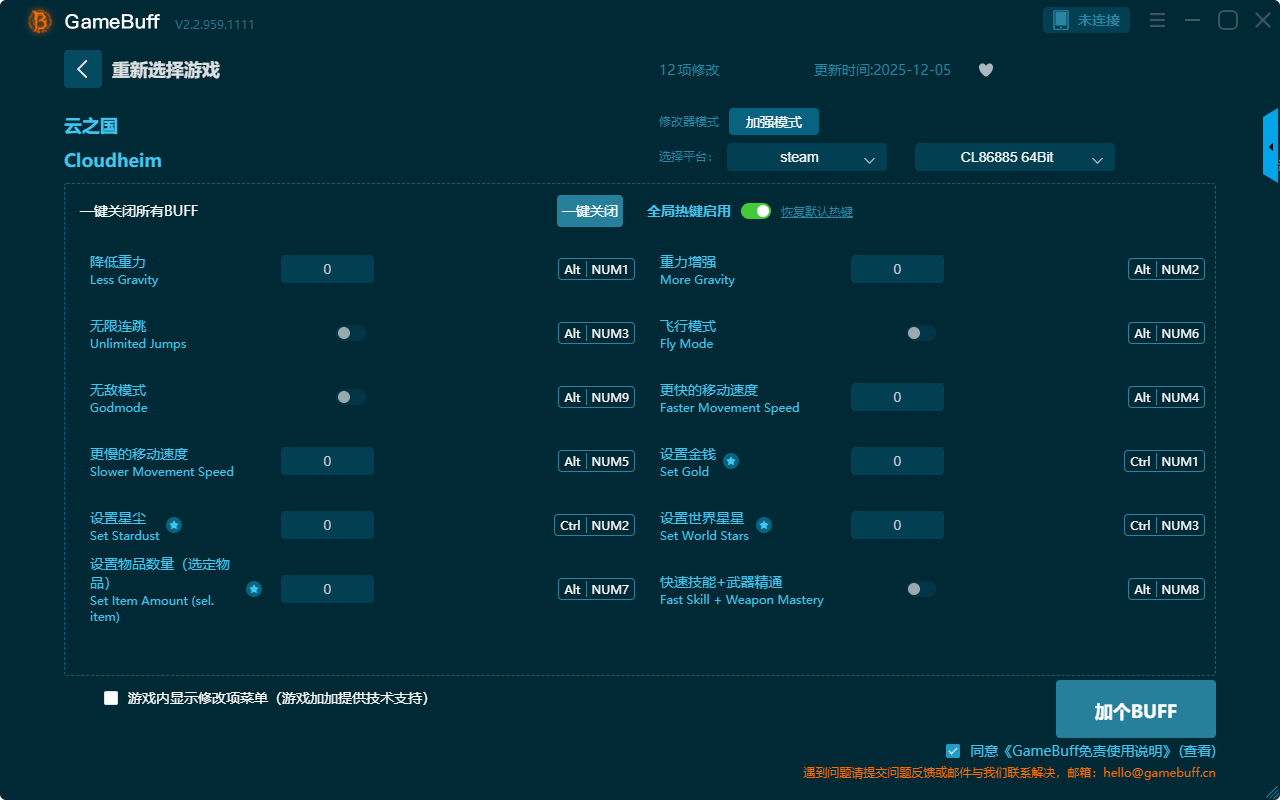Click the star icon beside Set Stardust

click(x=174, y=525)
